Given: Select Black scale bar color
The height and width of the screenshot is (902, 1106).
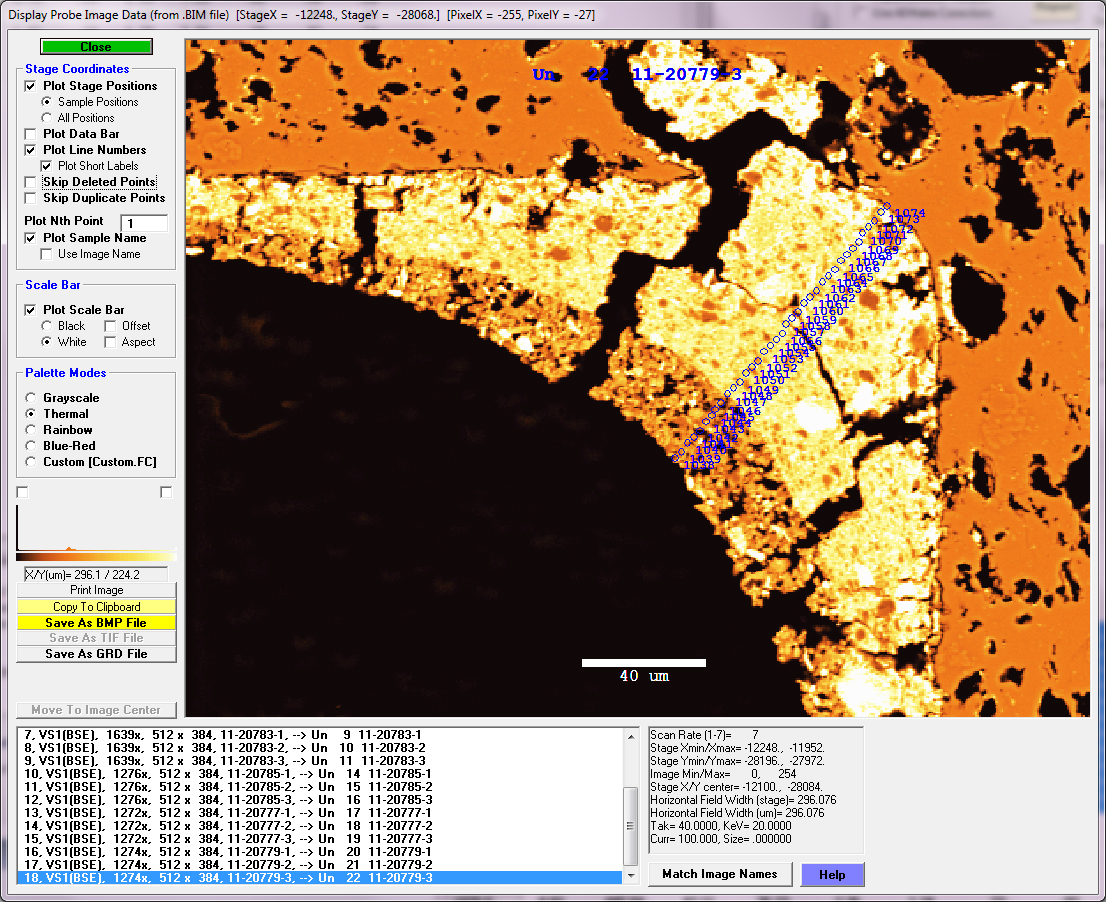Looking at the screenshot, I should [46, 326].
